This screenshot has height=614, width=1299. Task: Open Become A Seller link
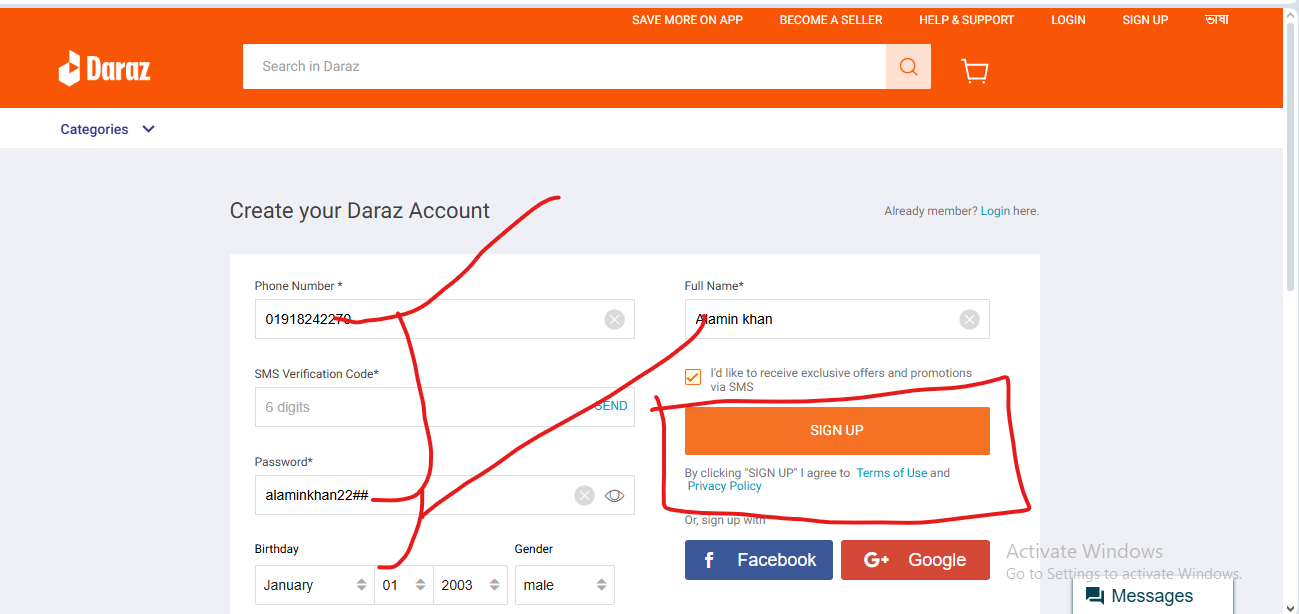tap(831, 20)
